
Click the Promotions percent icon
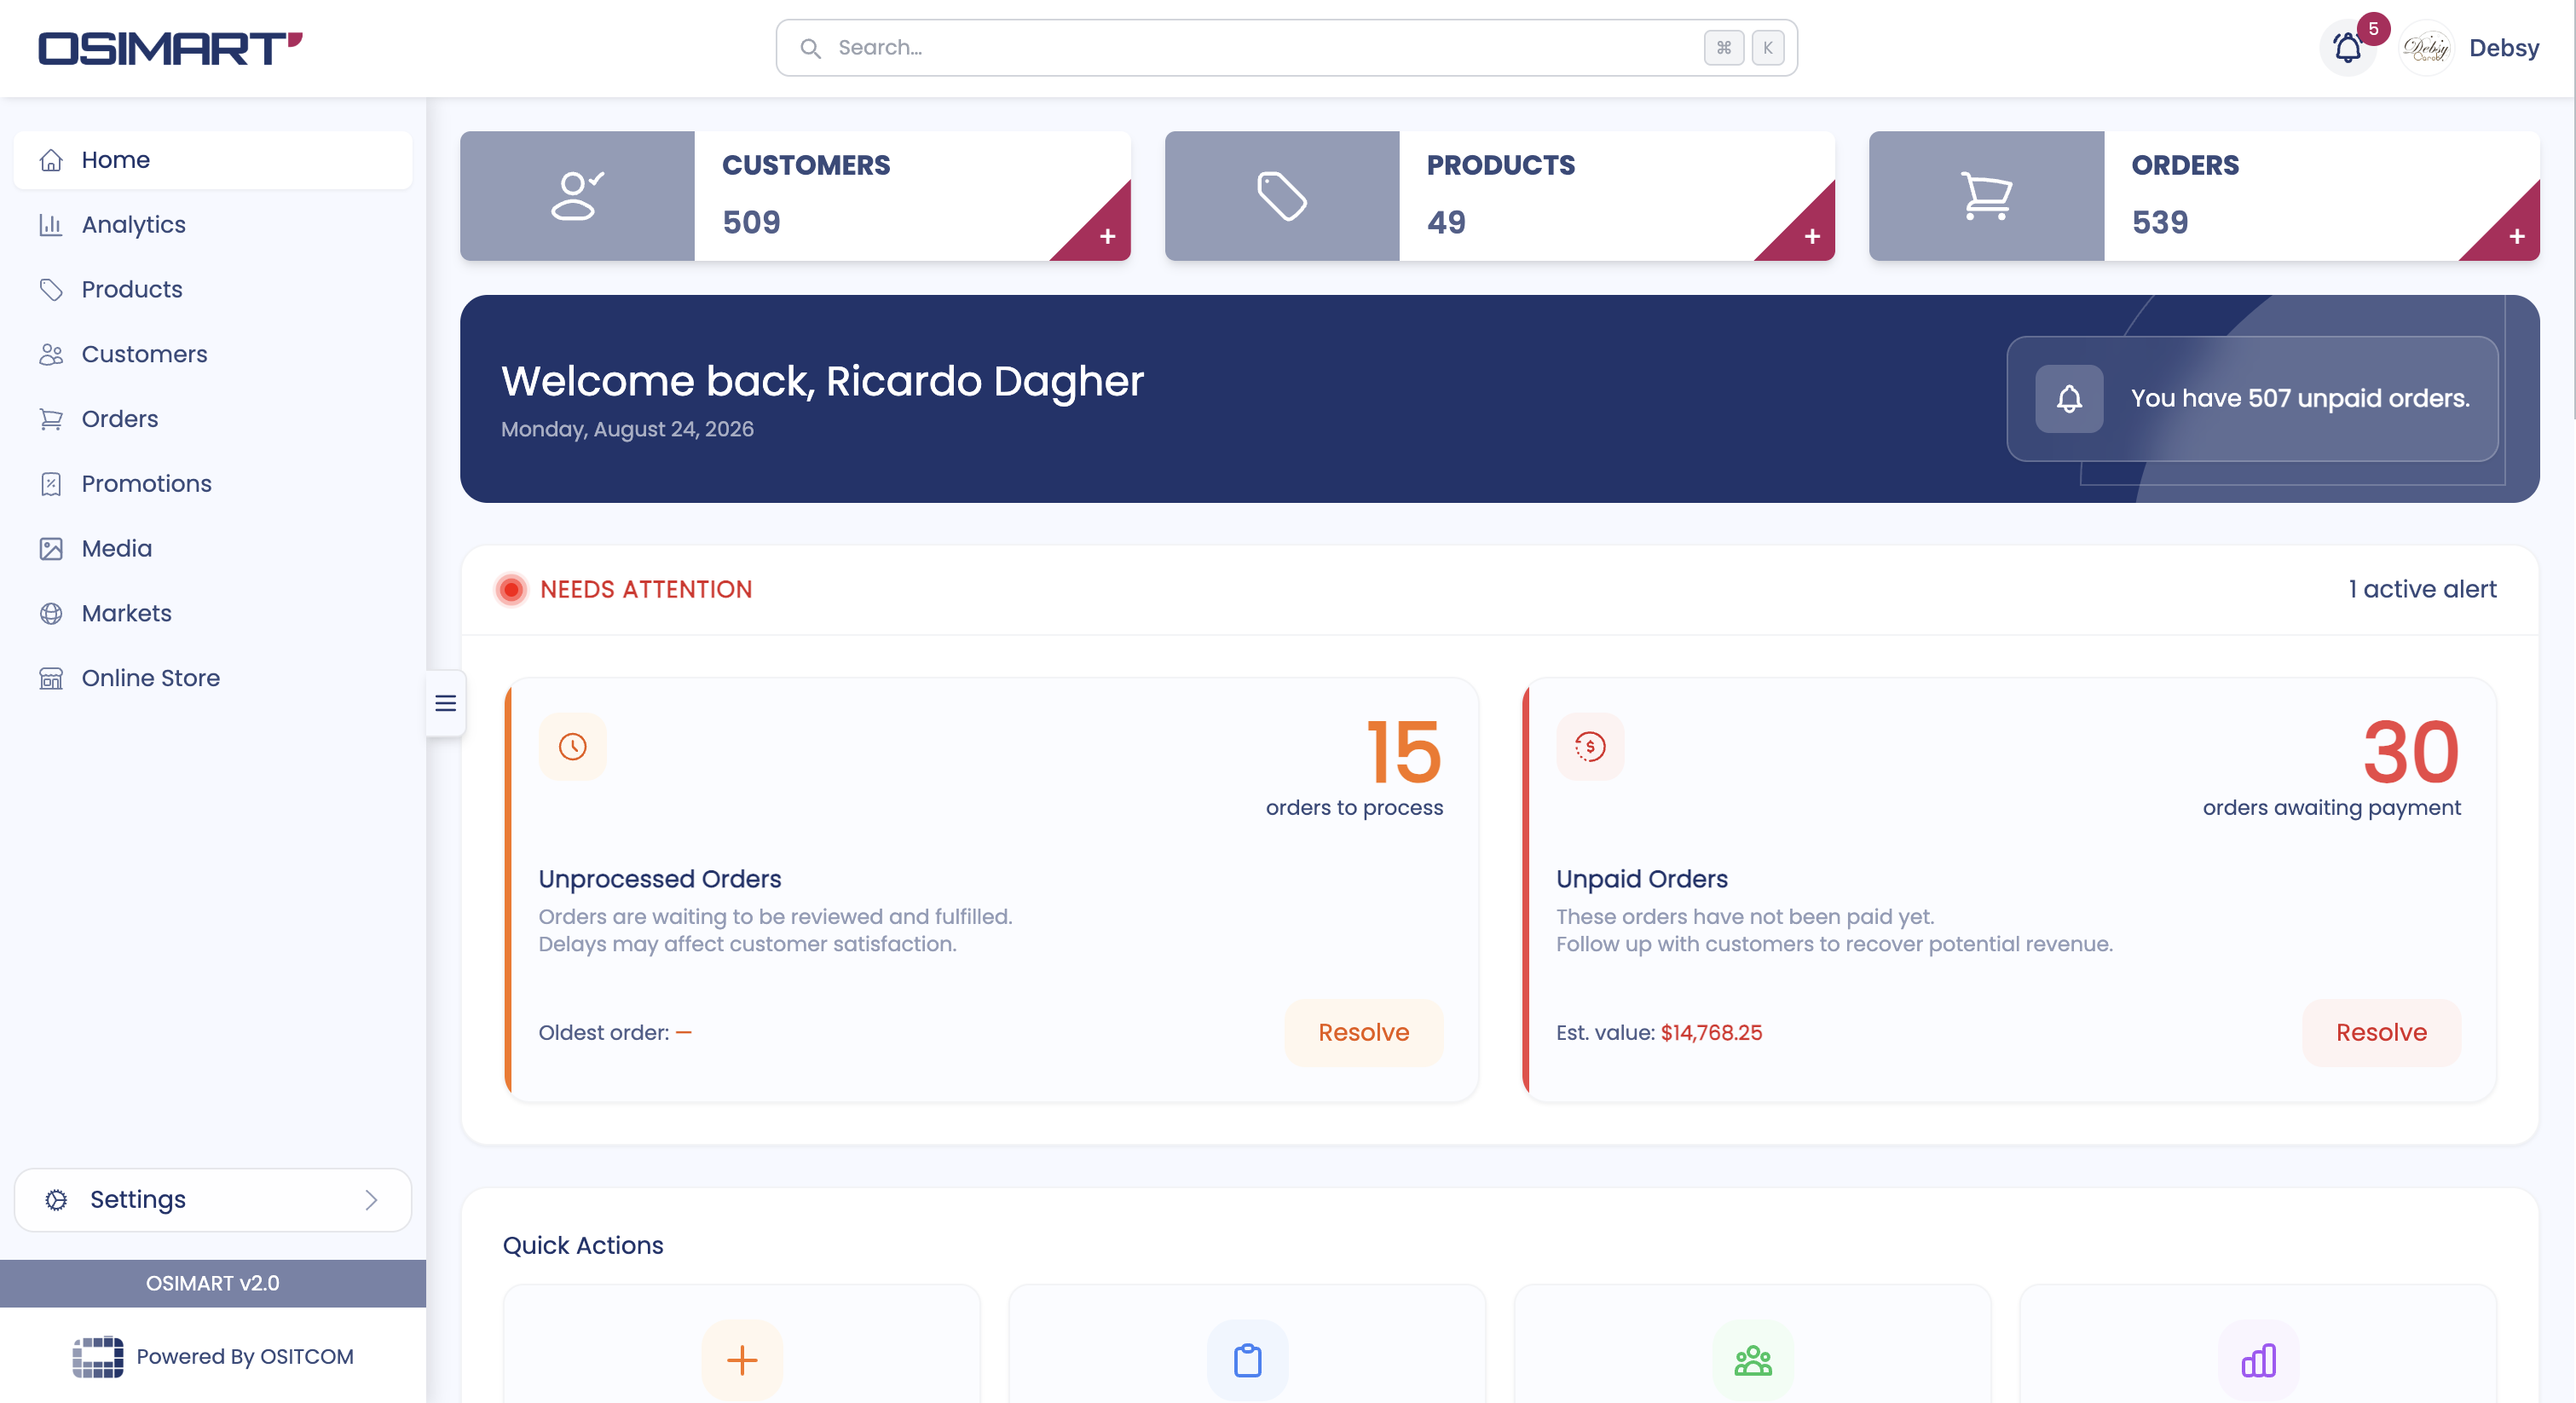pos(51,484)
